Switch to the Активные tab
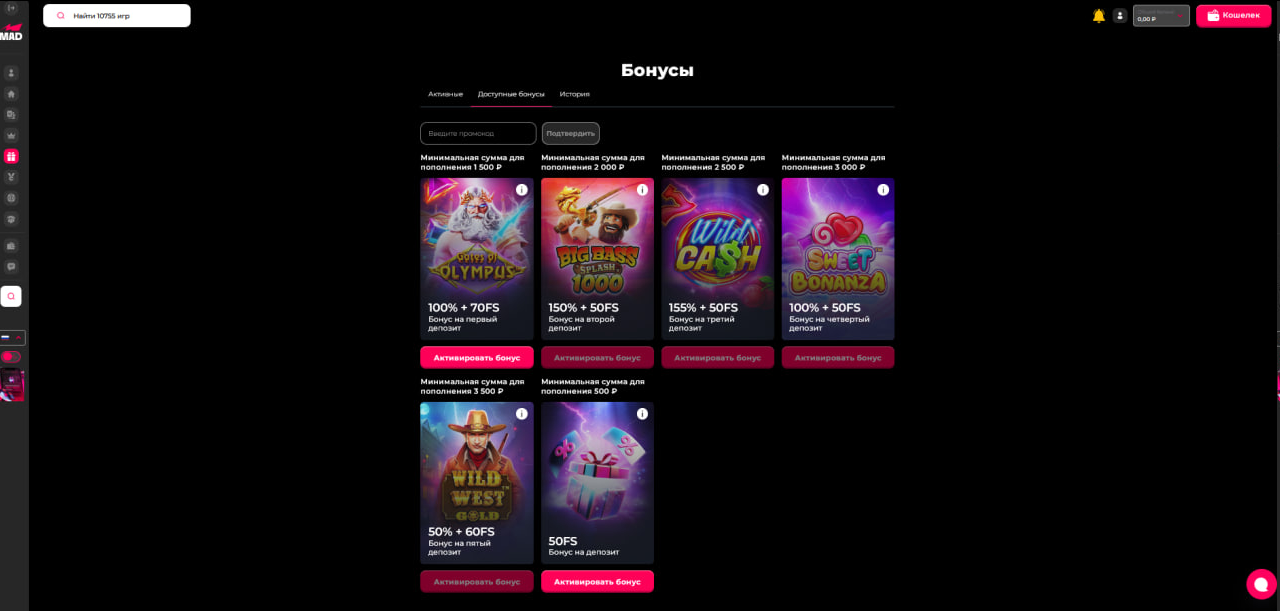Viewport: 1280px width, 611px height. point(446,94)
